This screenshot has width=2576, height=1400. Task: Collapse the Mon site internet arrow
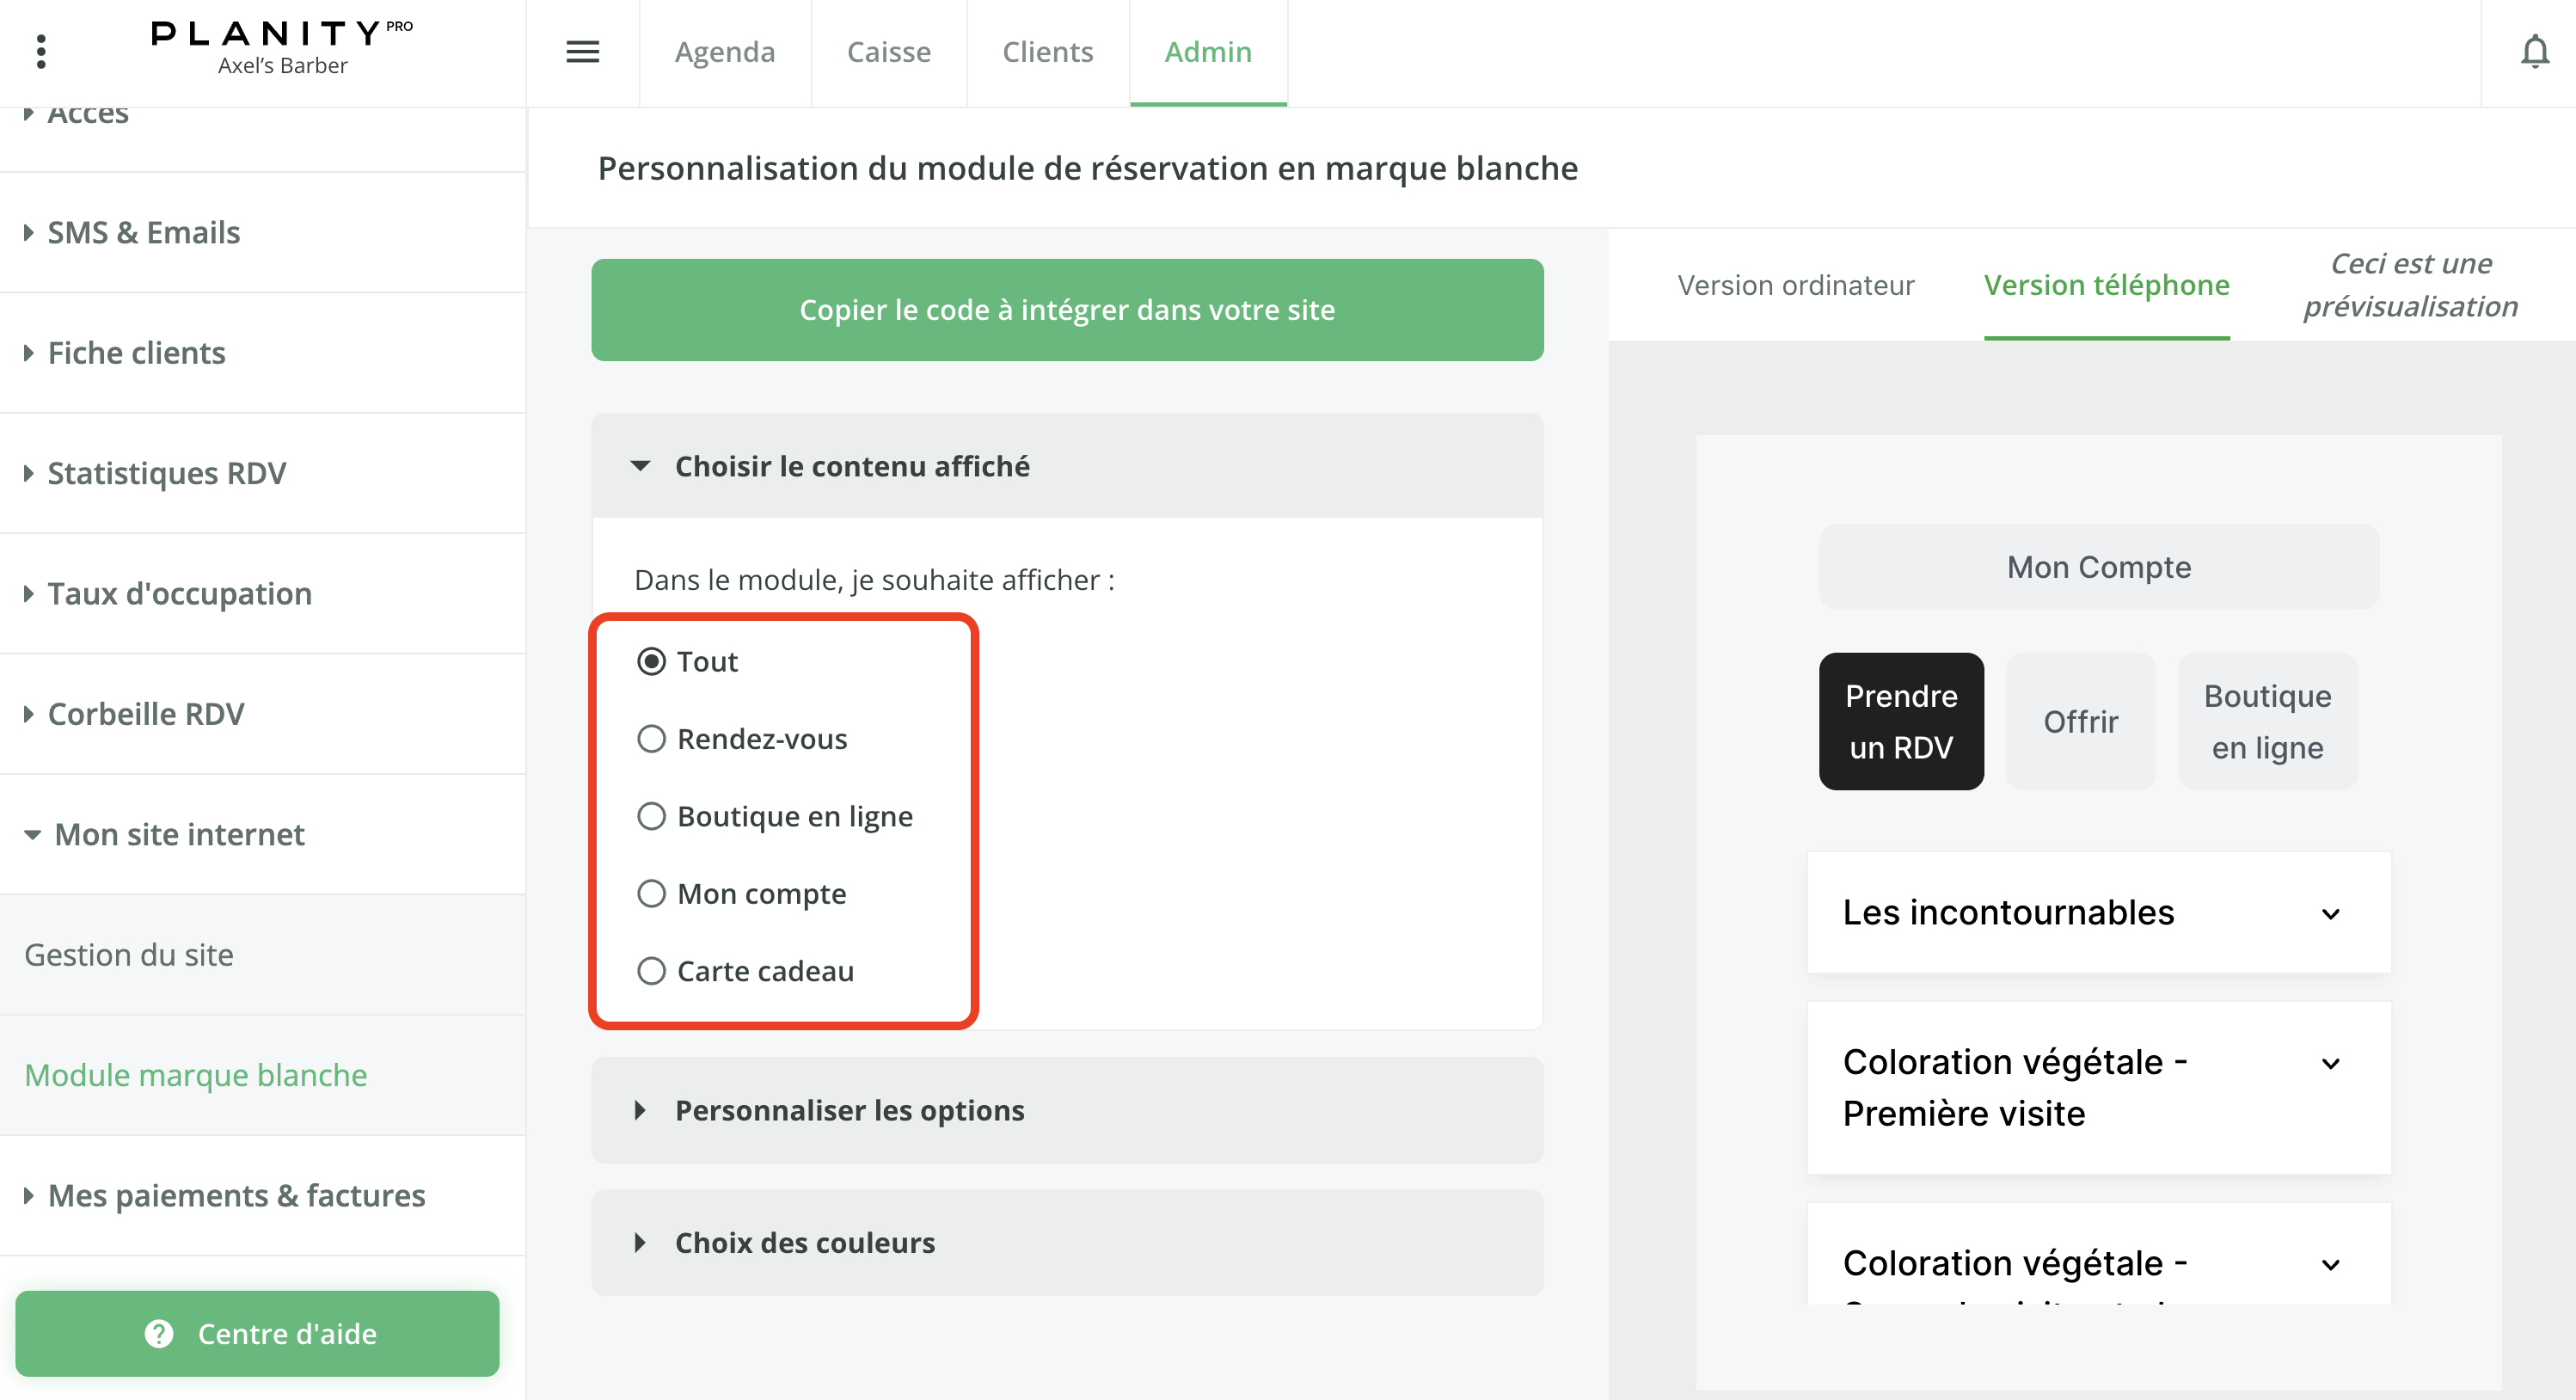coord(32,834)
